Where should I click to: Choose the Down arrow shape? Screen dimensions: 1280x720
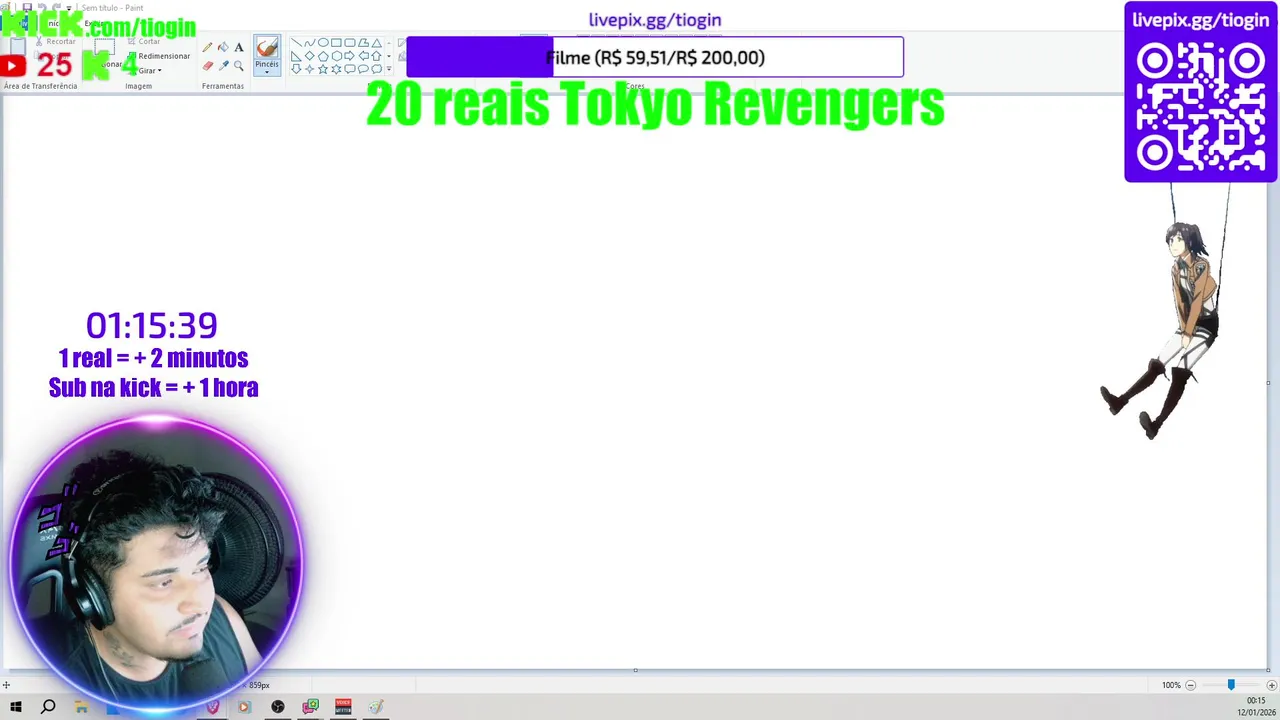(296, 69)
